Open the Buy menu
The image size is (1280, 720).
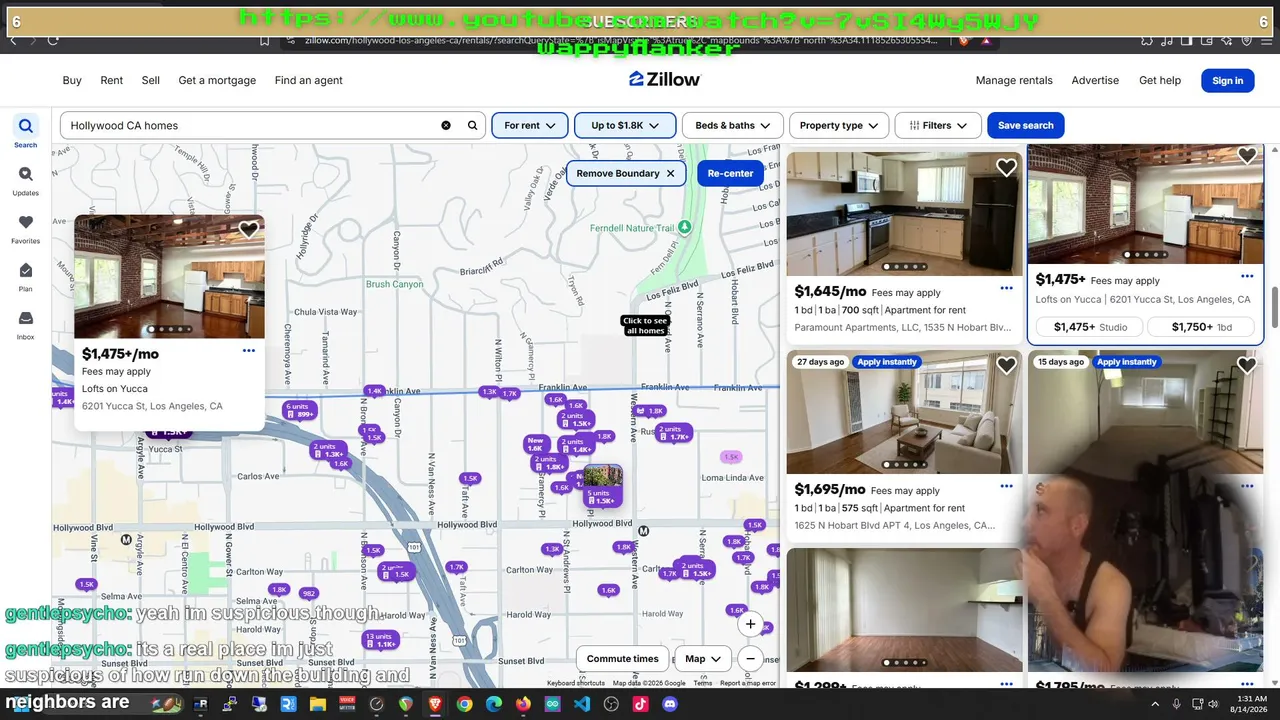coord(72,80)
